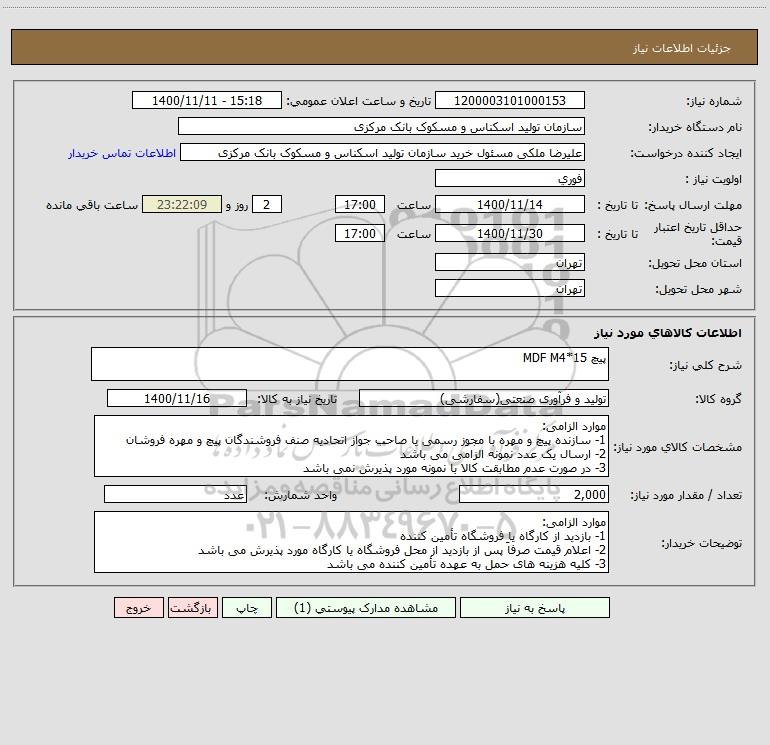This screenshot has width=770, height=745.
Task: Click the مشخصات کالای مورد نیاز label
Action: 678,447
